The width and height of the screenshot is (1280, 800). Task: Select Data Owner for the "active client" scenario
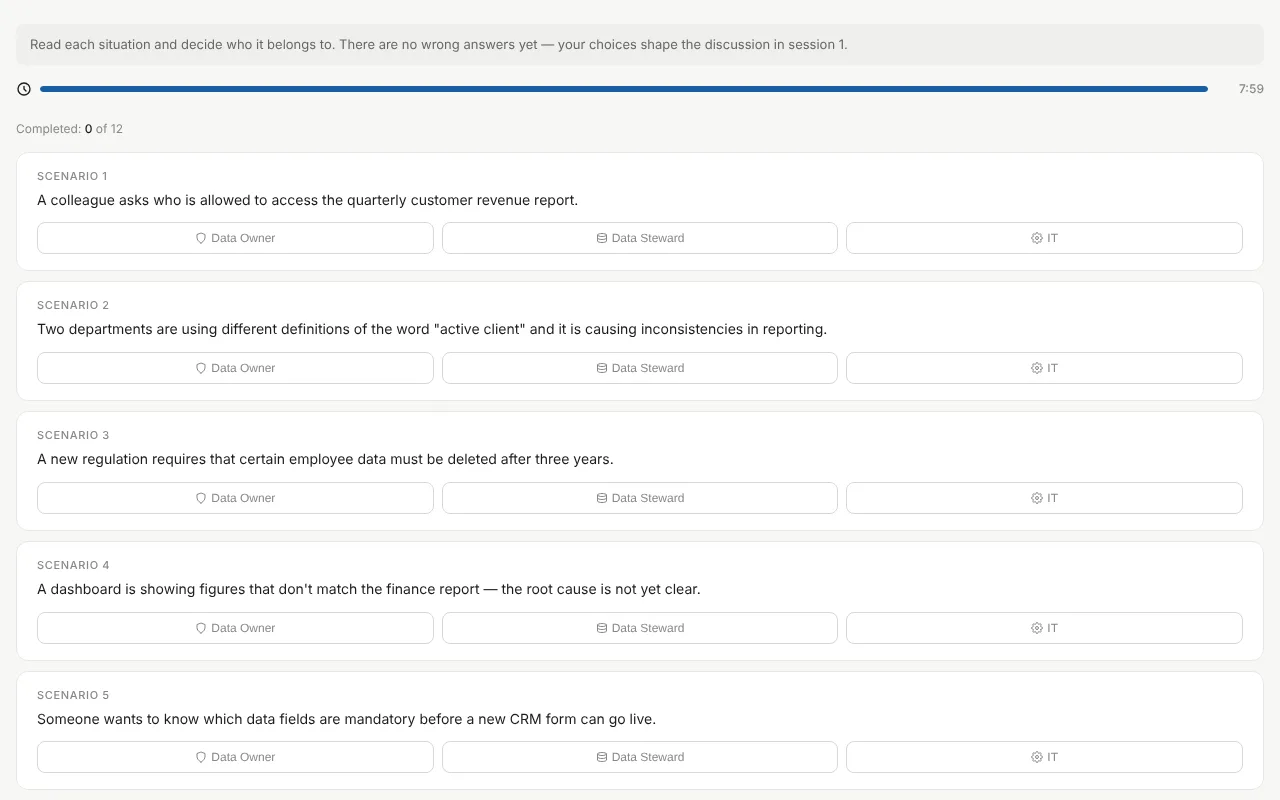pyautogui.click(x=235, y=368)
